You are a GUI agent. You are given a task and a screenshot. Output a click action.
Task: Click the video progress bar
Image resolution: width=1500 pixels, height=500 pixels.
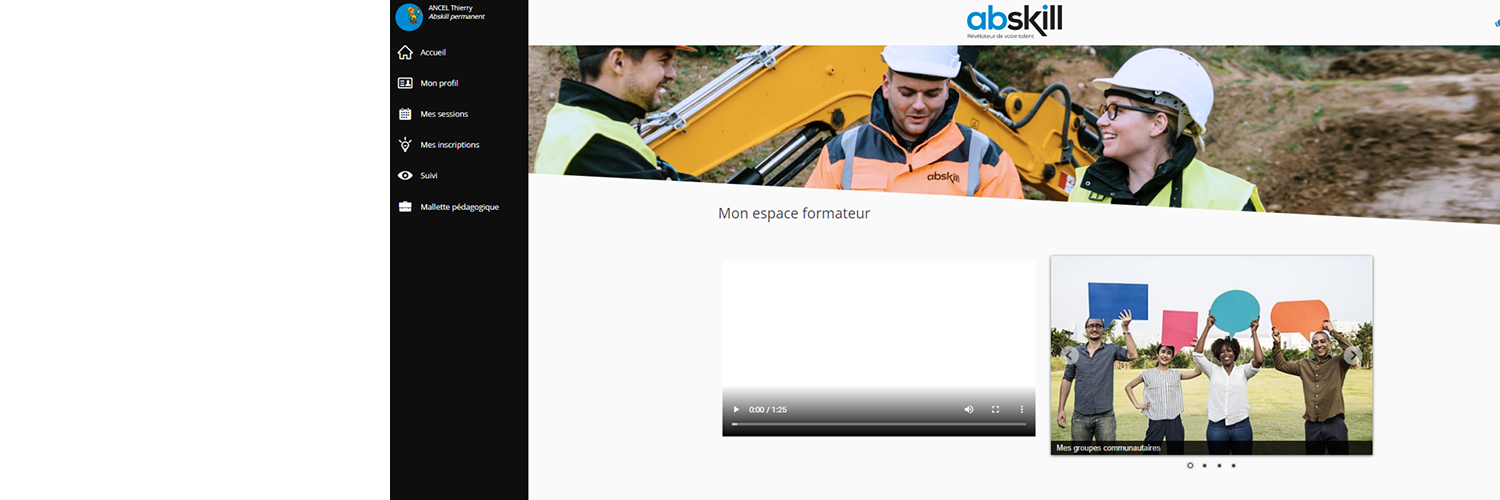click(878, 424)
